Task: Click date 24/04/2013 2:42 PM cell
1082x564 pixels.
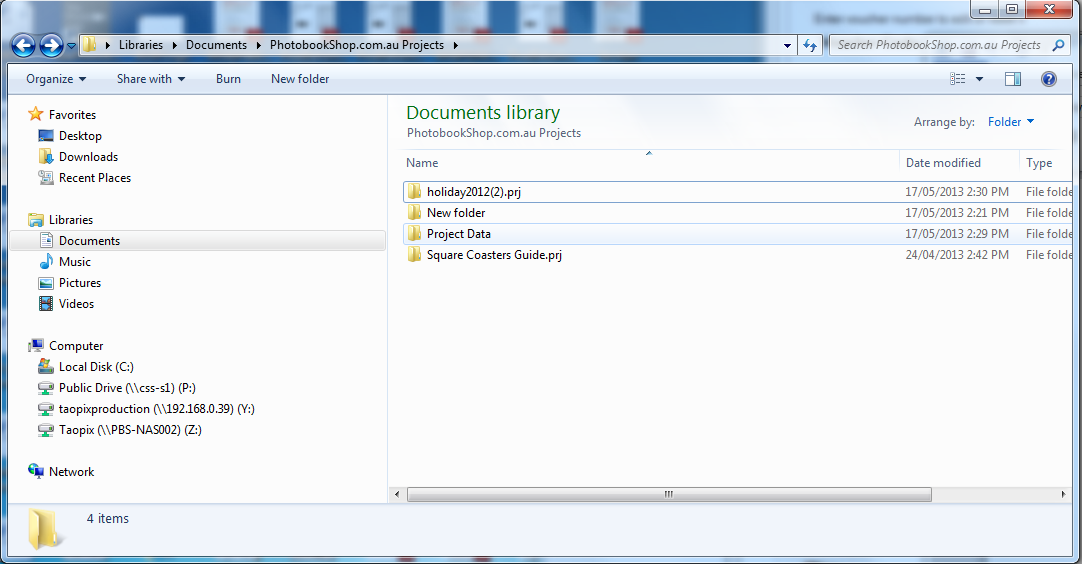Action: 957,255
